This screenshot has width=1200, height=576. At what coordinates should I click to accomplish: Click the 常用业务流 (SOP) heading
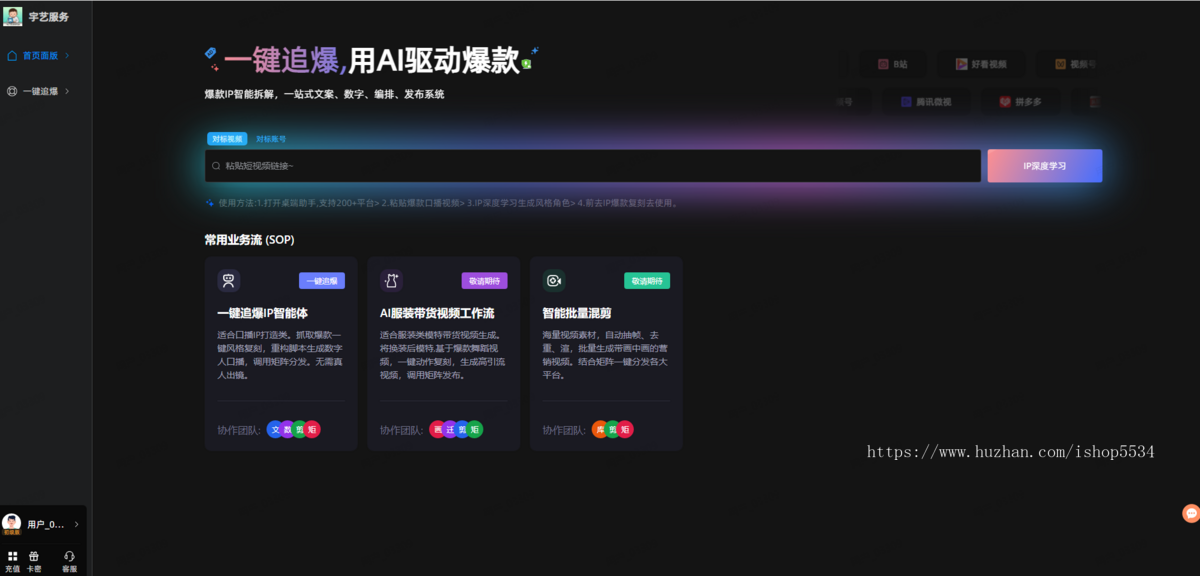click(249, 240)
